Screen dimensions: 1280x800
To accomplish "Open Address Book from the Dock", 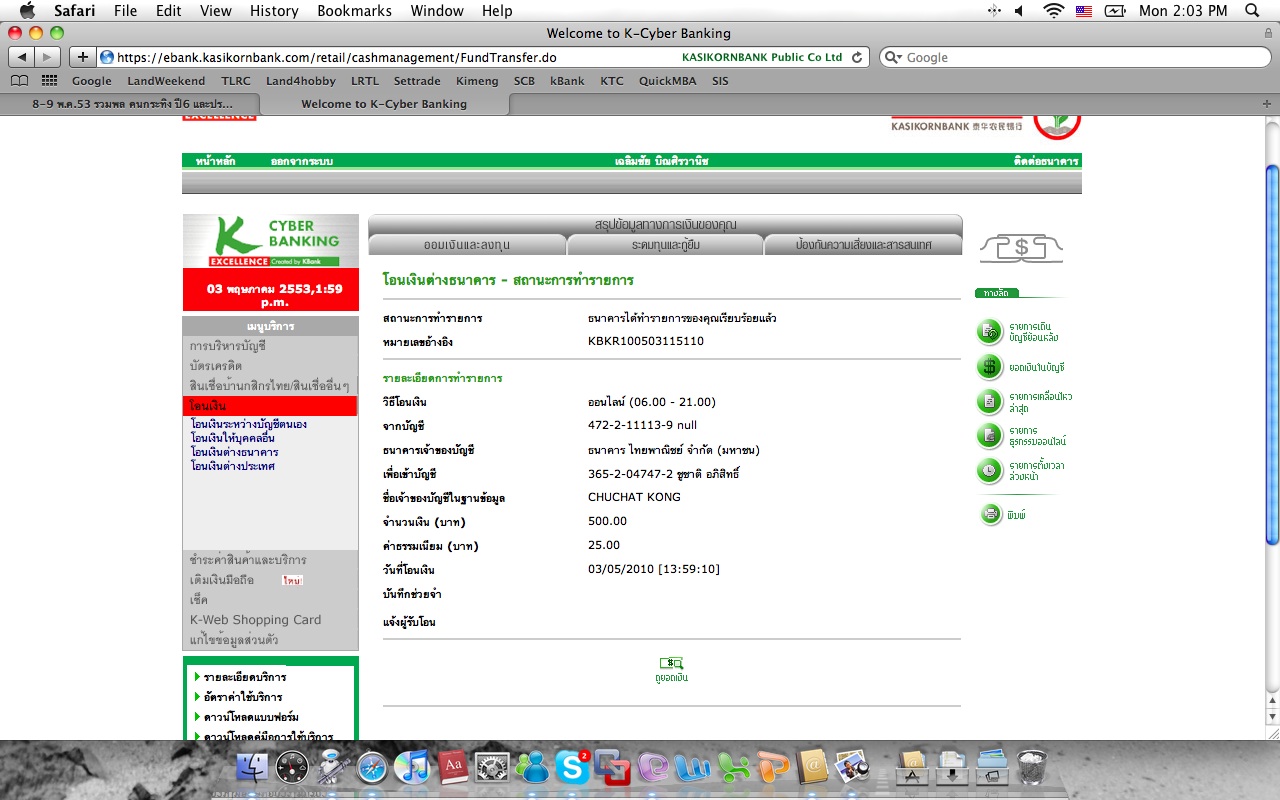I will [813, 767].
